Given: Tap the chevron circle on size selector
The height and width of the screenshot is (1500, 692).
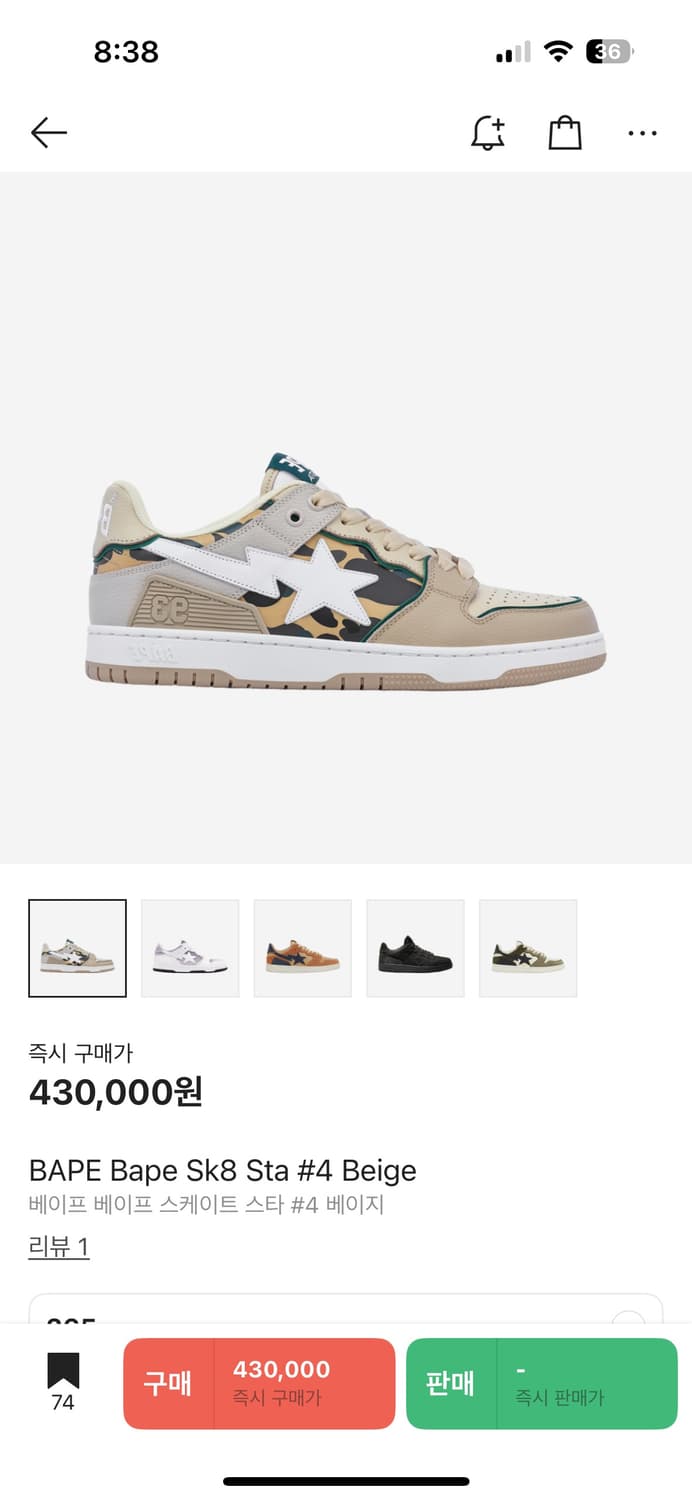Looking at the screenshot, I should click(x=627, y=1319).
